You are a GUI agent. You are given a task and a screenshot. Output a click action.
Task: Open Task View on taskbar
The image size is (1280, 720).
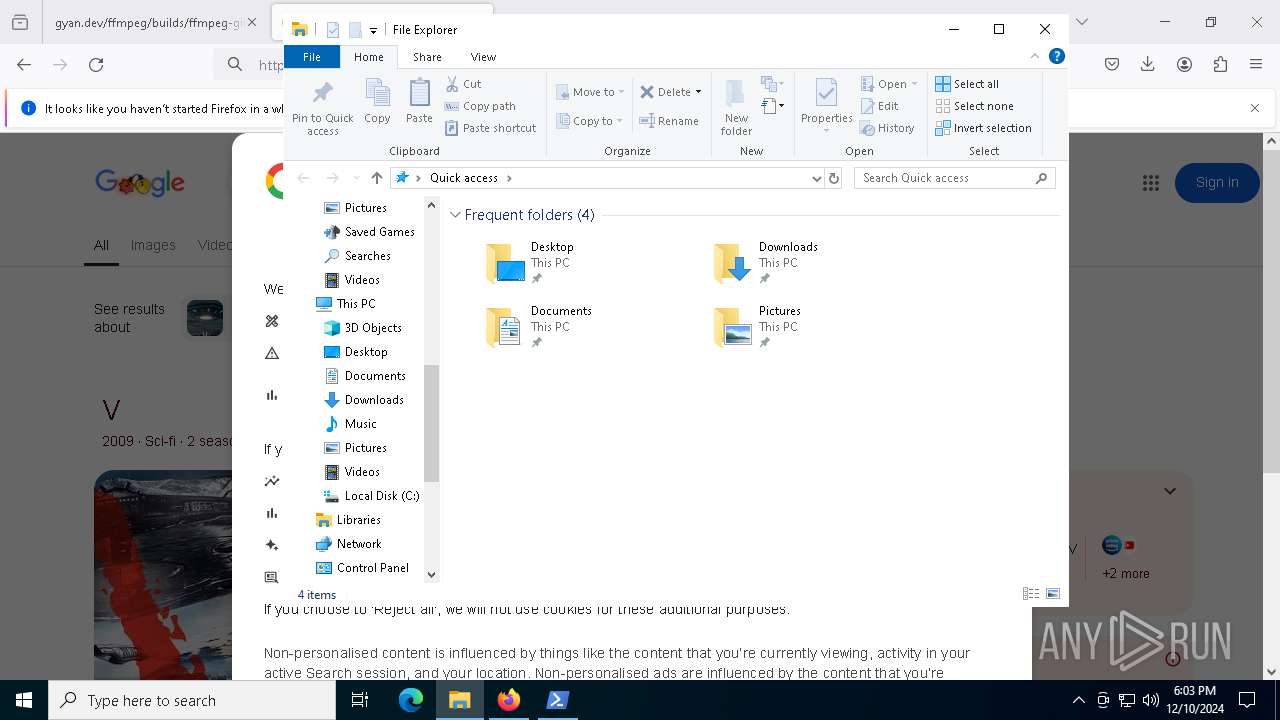coord(361,700)
